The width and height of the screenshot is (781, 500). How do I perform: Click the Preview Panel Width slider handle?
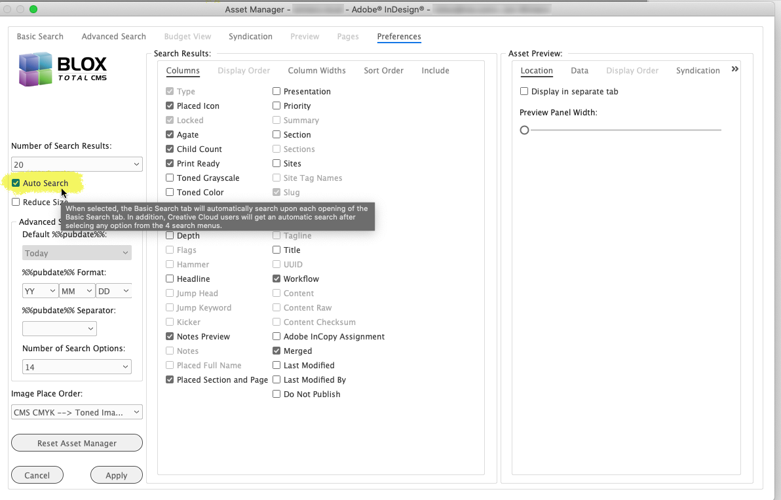pyautogui.click(x=524, y=130)
